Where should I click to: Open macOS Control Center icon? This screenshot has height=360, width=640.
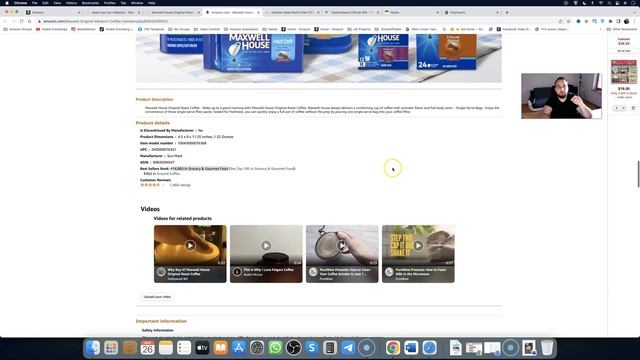click(619, 3)
